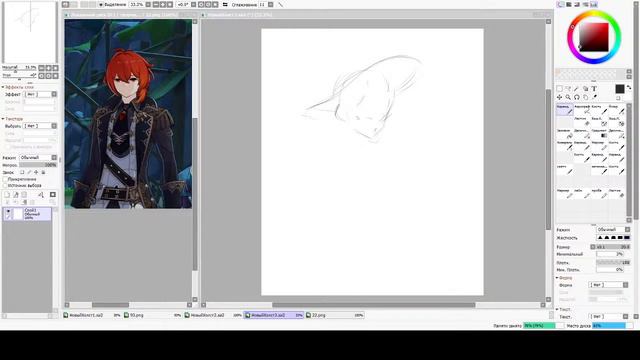This screenshot has height=360, width=640.
Task: Create a new layer
Action: point(7,195)
